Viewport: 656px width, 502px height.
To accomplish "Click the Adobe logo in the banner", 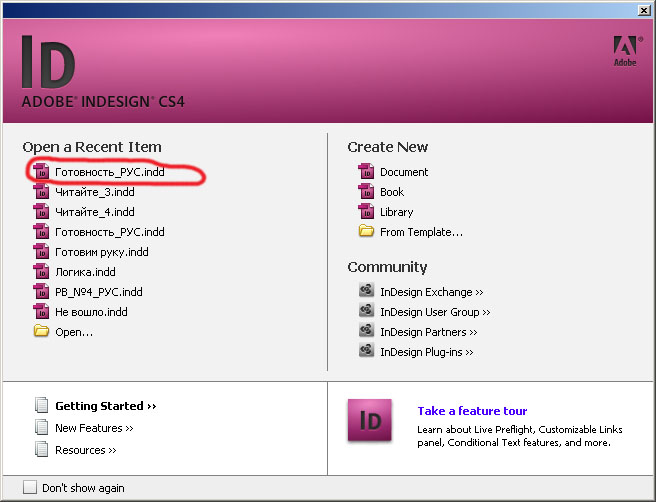I will pos(626,51).
